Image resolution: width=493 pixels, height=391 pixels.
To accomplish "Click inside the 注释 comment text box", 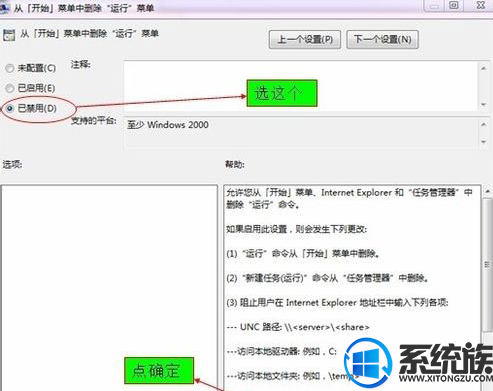I will click(x=301, y=86).
